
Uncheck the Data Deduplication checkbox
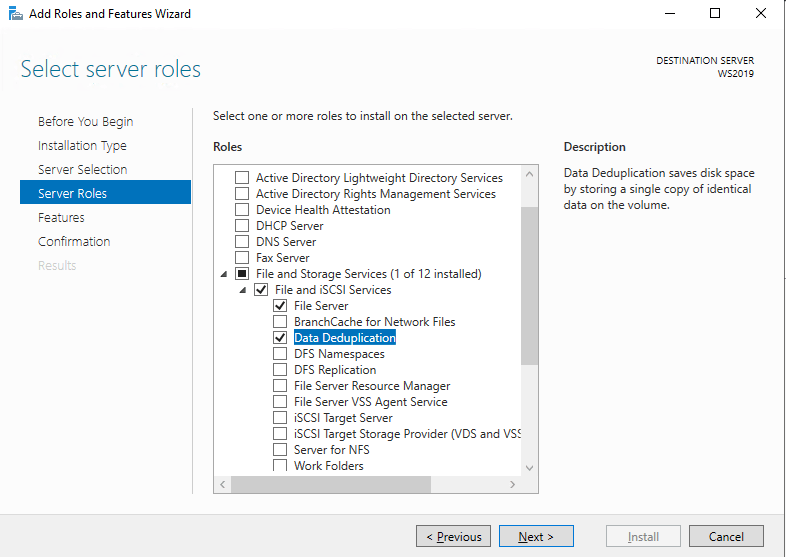pyautogui.click(x=280, y=338)
